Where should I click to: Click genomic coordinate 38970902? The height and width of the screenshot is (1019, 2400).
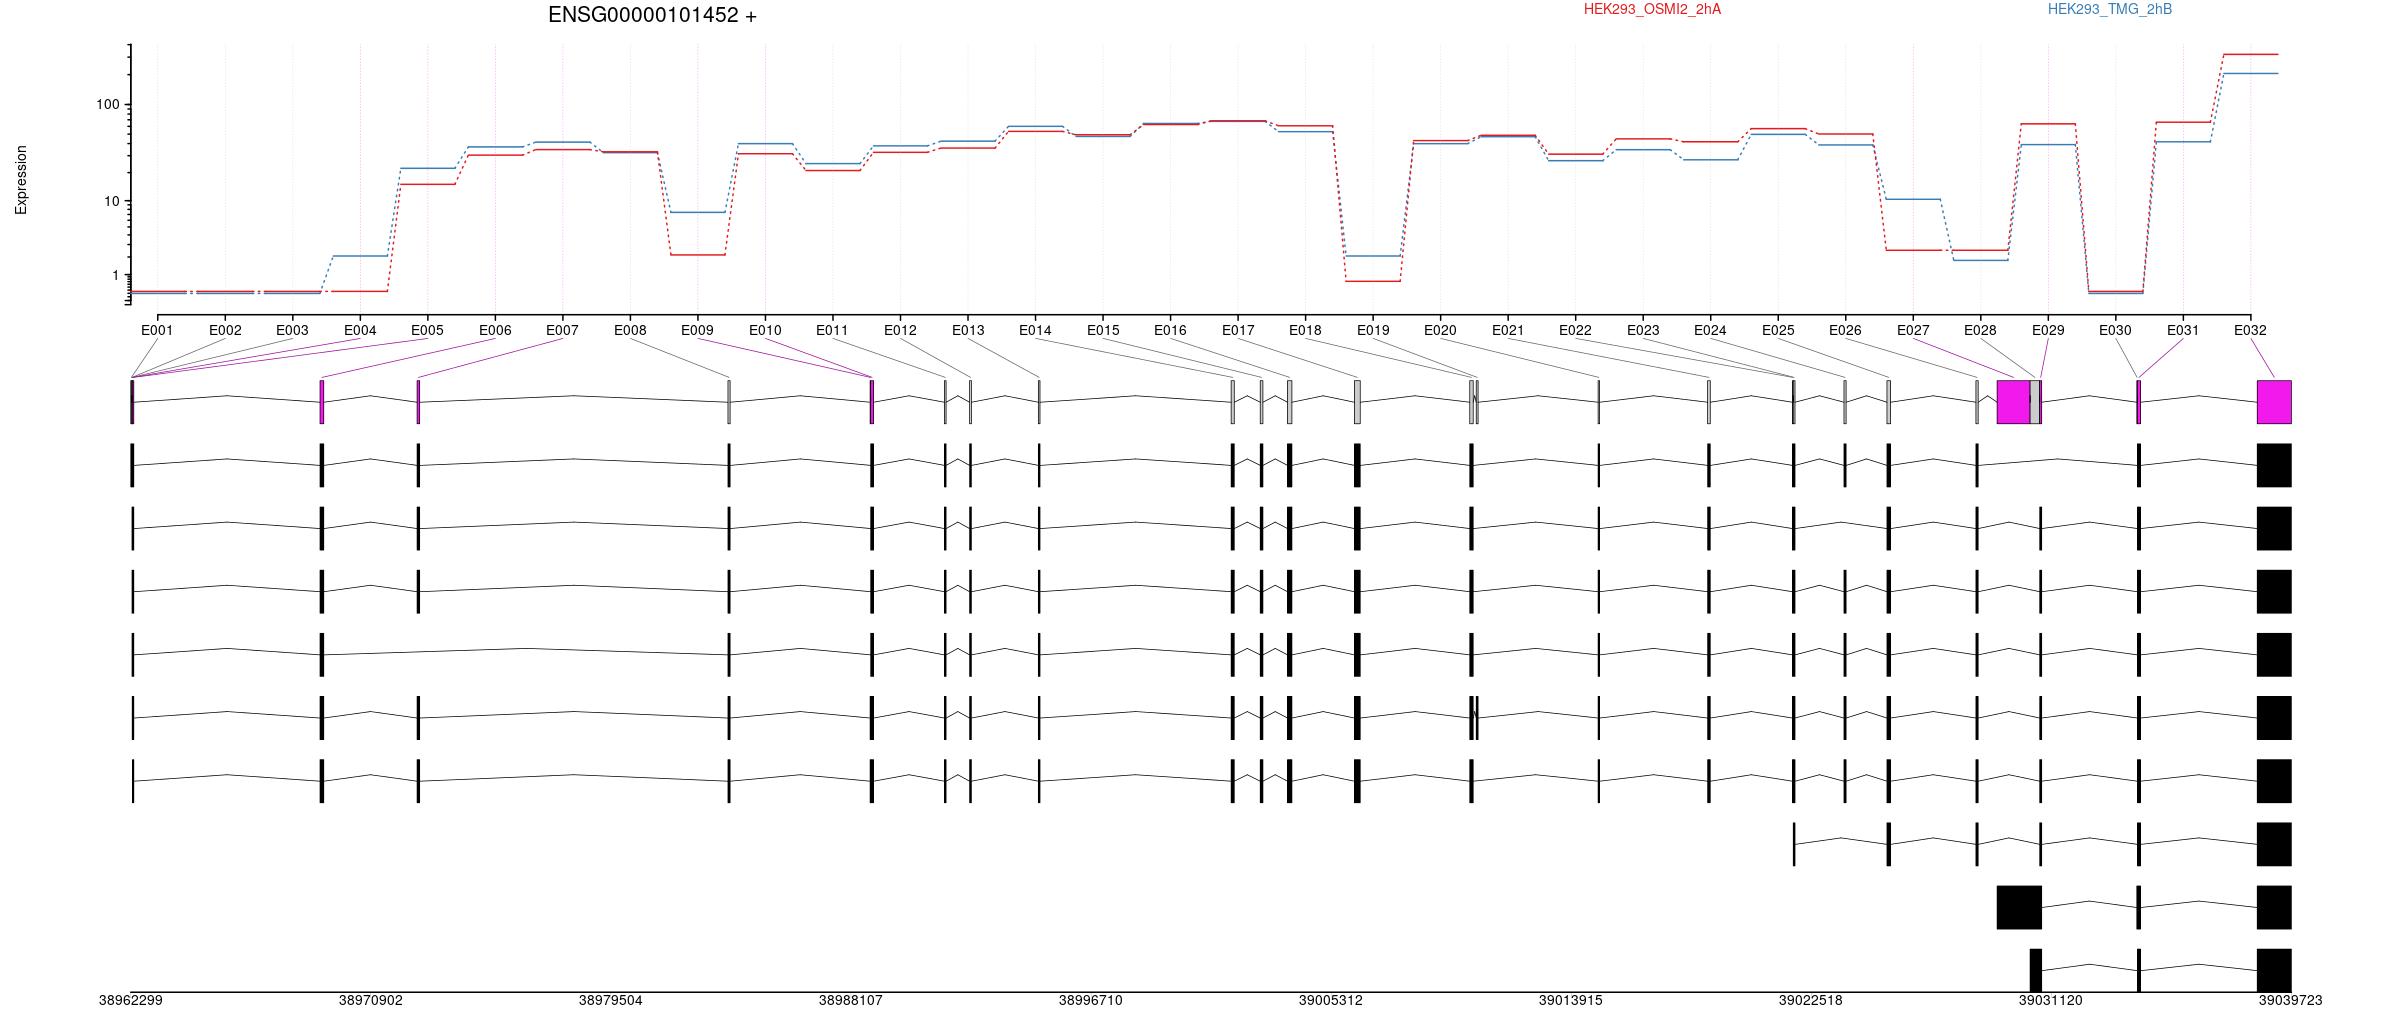(370, 1000)
